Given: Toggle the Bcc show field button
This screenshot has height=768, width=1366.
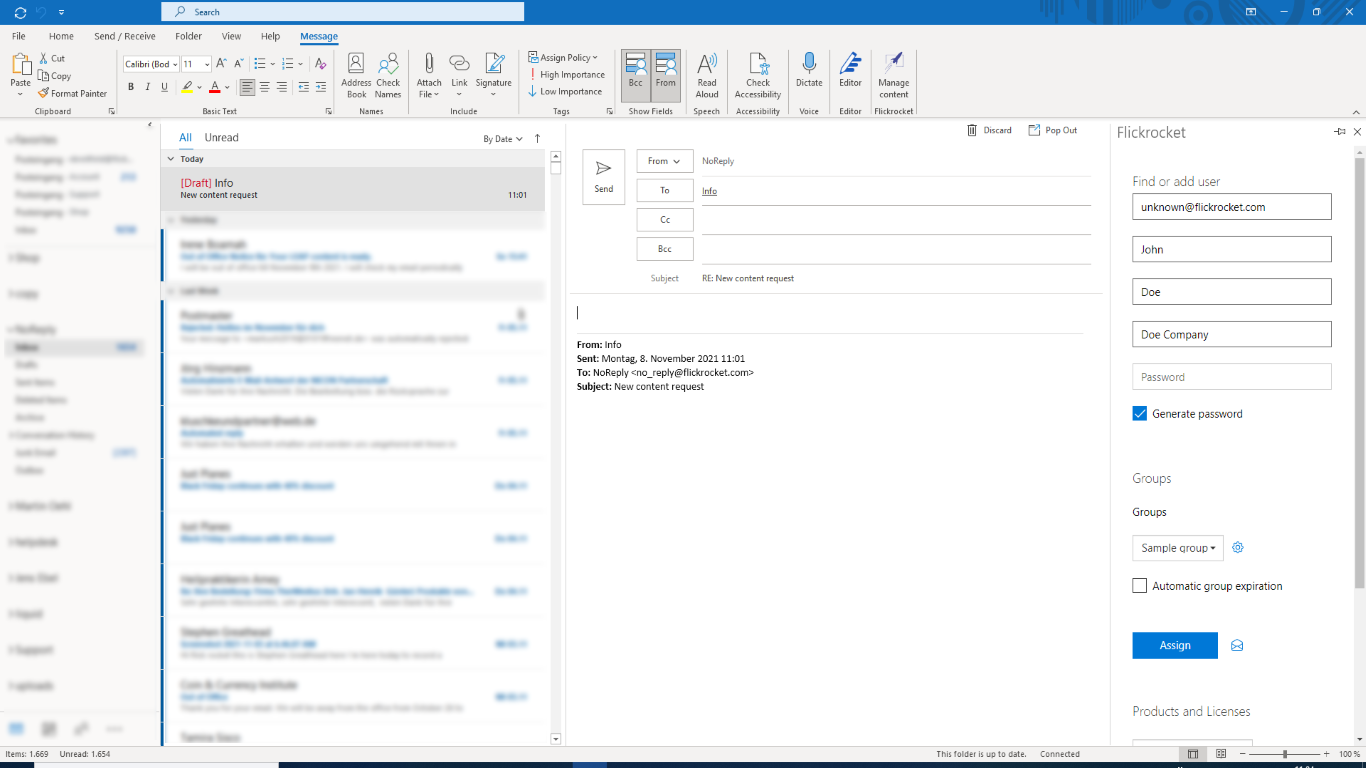Looking at the screenshot, I should (x=636, y=75).
